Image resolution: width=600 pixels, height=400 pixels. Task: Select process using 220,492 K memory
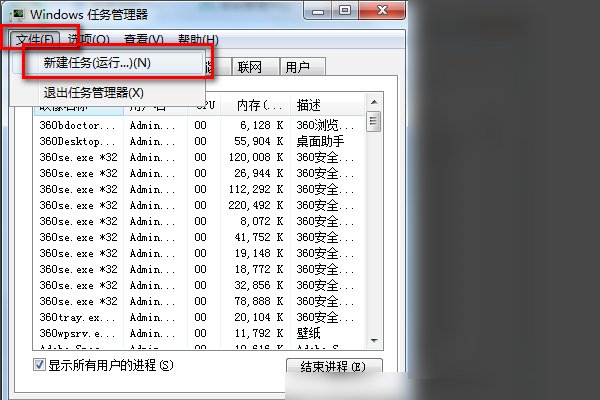point(199,206)
